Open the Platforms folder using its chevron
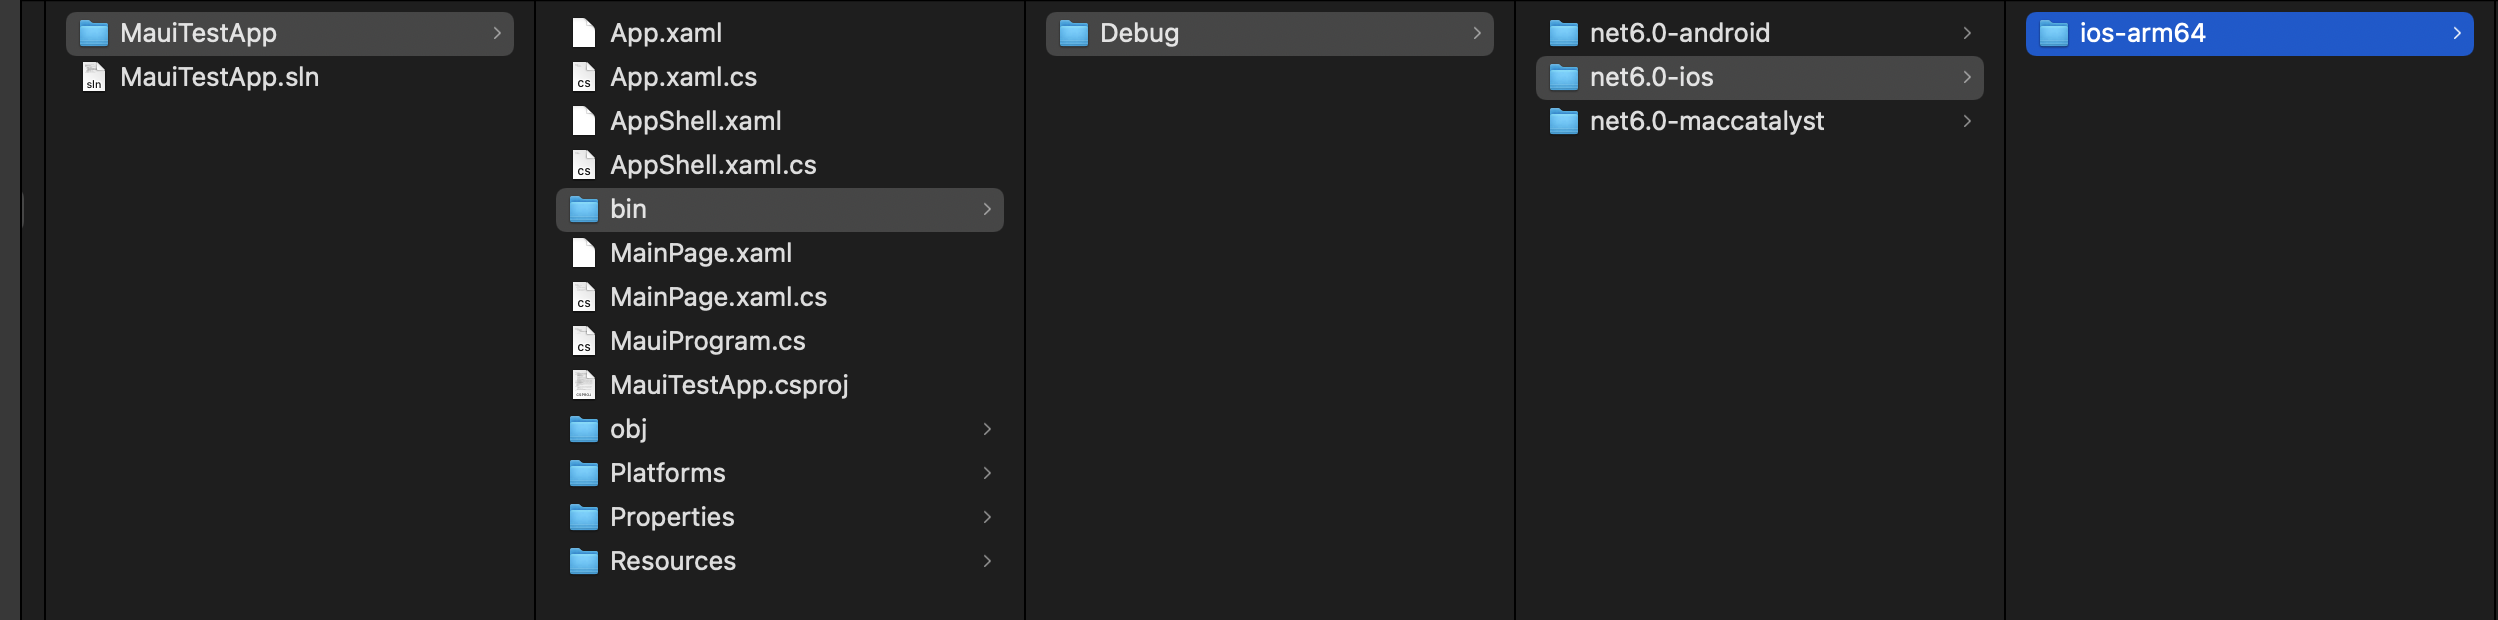 [x=987, y=472]
